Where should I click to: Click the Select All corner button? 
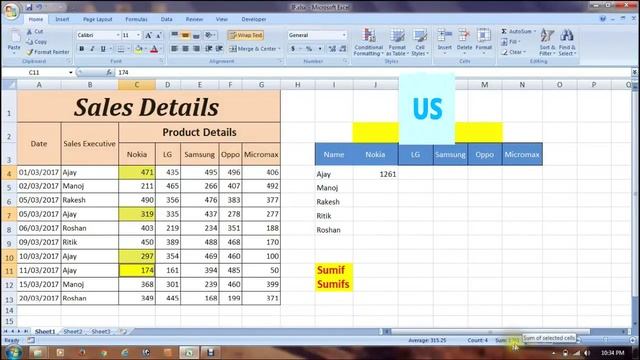[x=9, y=85]
